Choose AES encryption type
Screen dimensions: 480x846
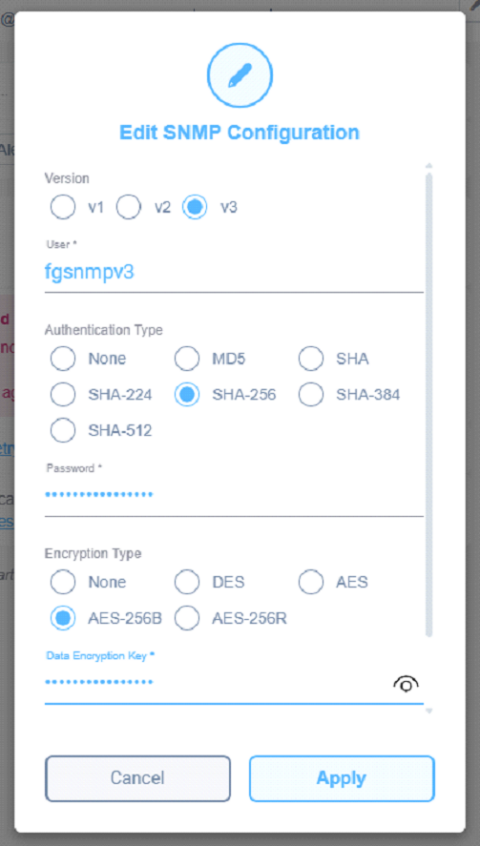click(311, 582)
